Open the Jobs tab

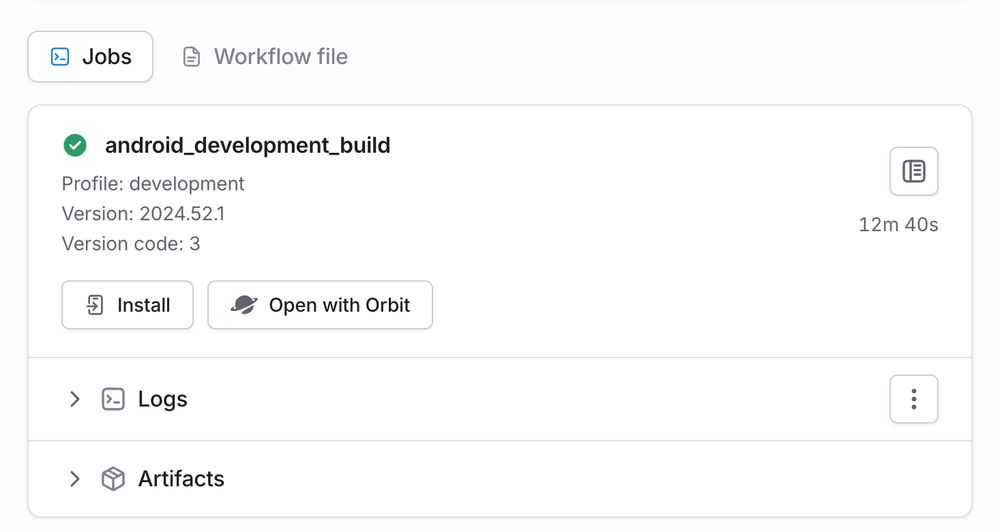click(90, 57)
